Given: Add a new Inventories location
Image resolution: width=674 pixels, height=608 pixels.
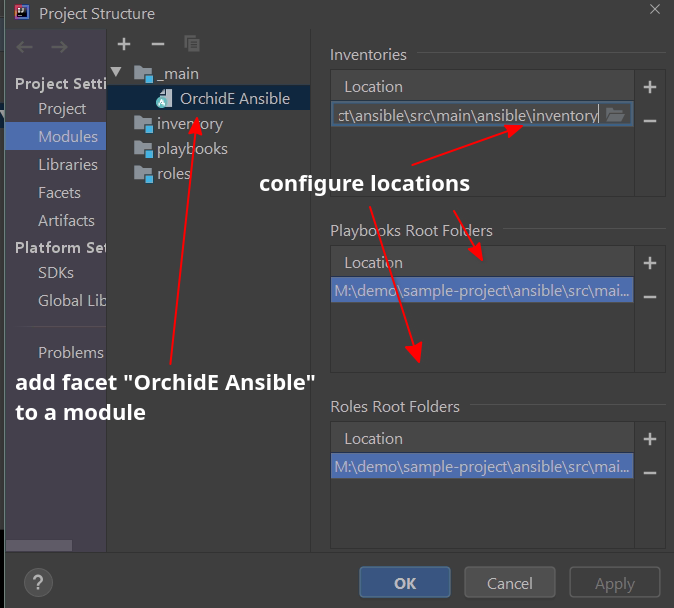Looking at the screenshot, I should click(x=650, y=87).
